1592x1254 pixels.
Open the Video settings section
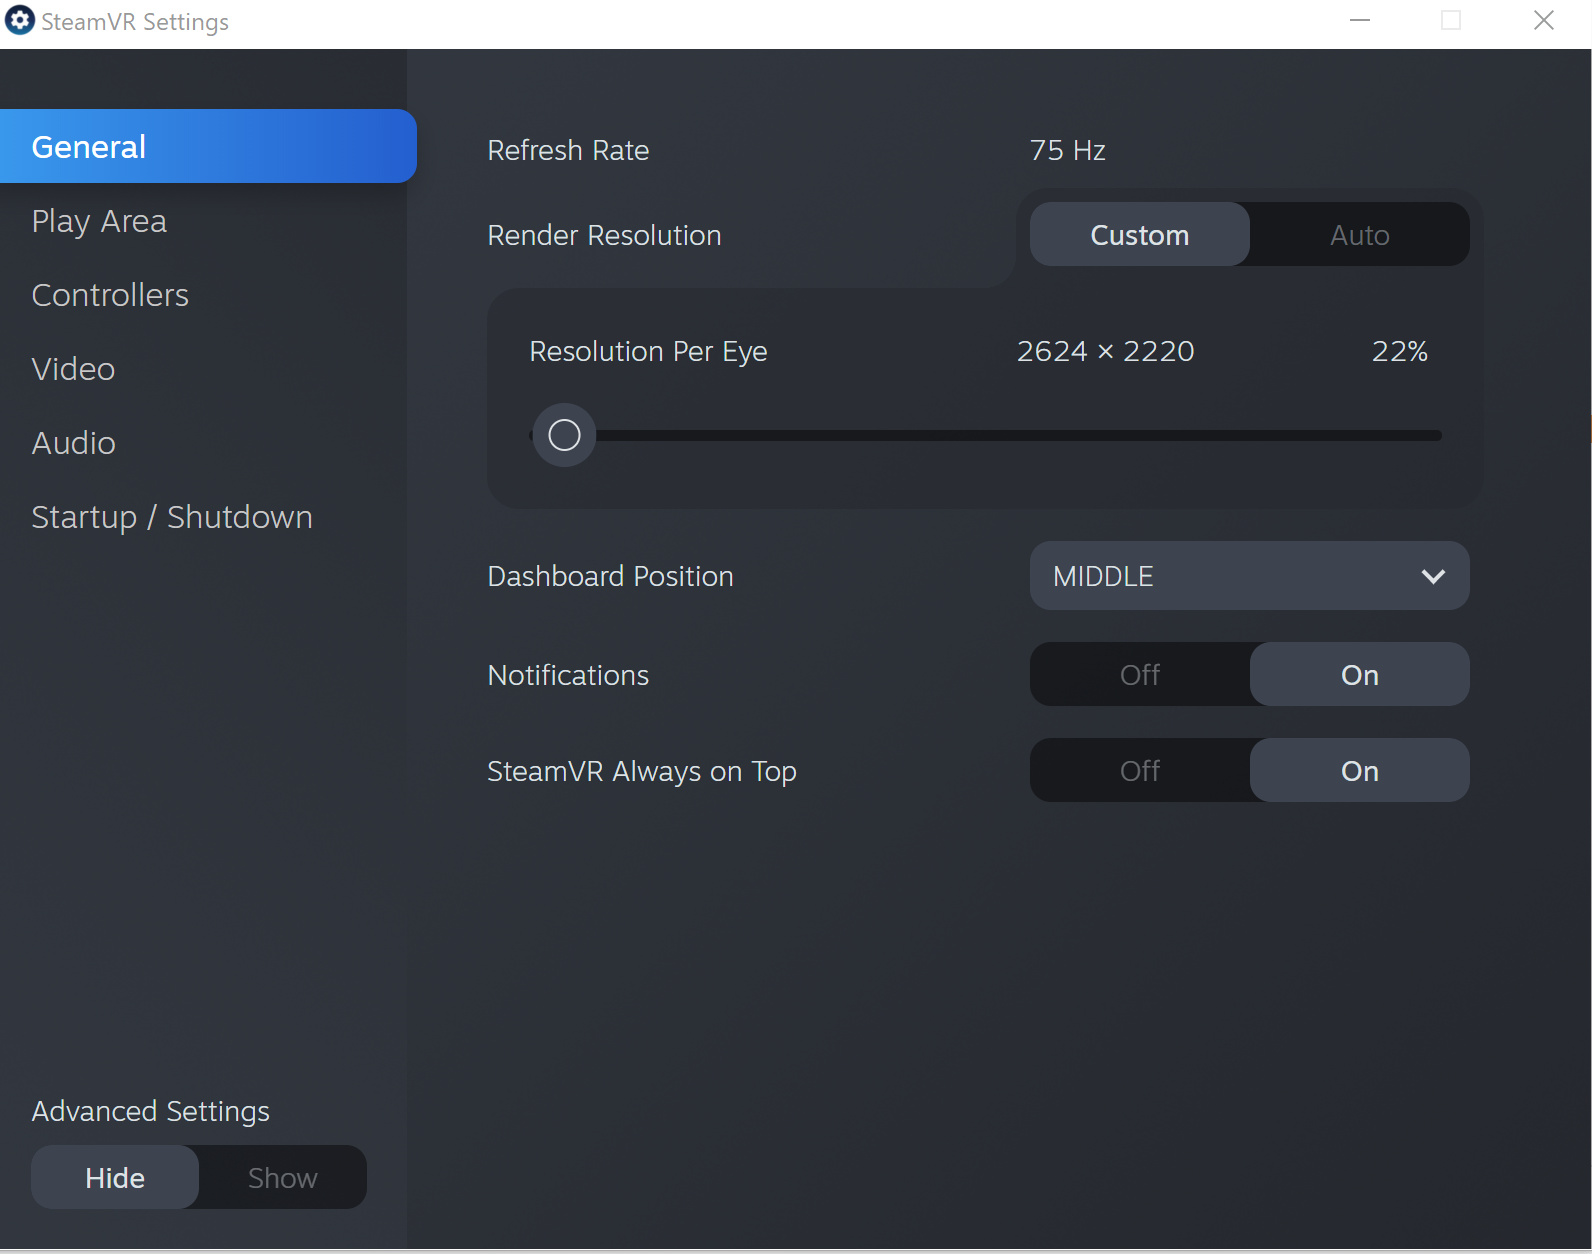(x=73, y=369)
